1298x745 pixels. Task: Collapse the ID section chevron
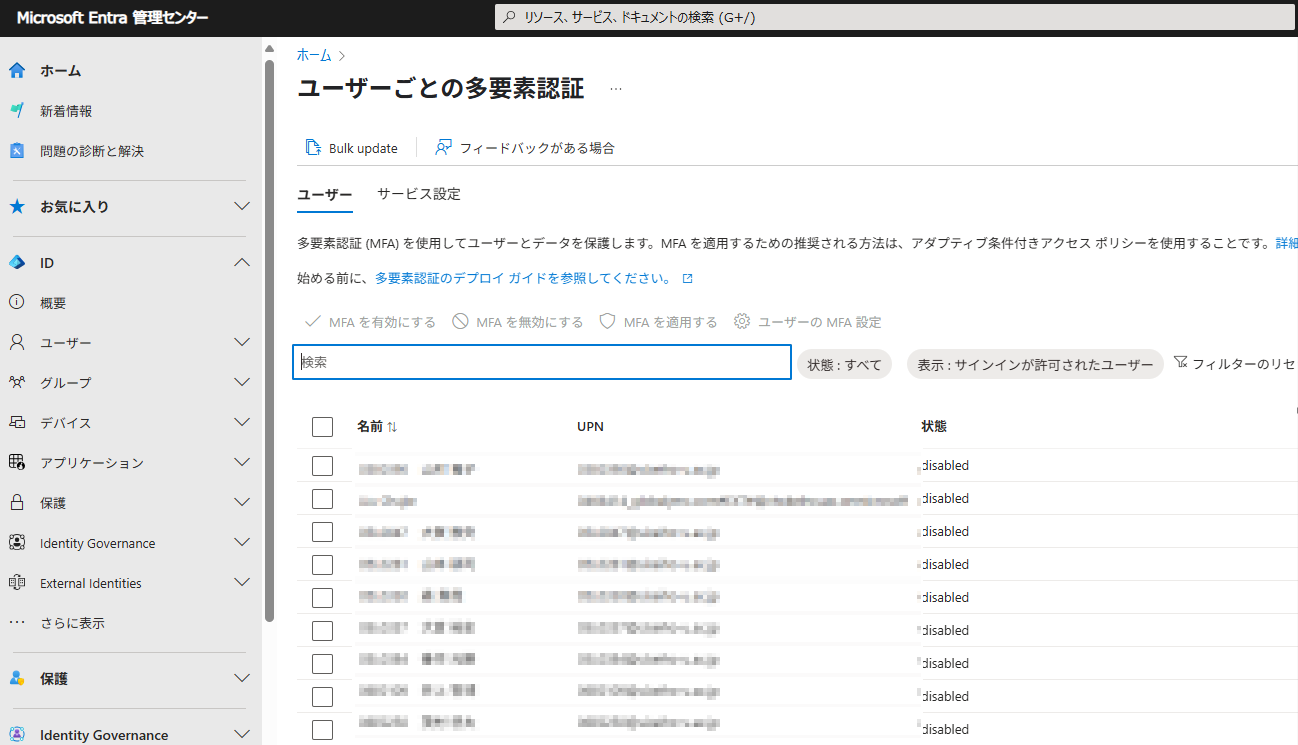241,262
